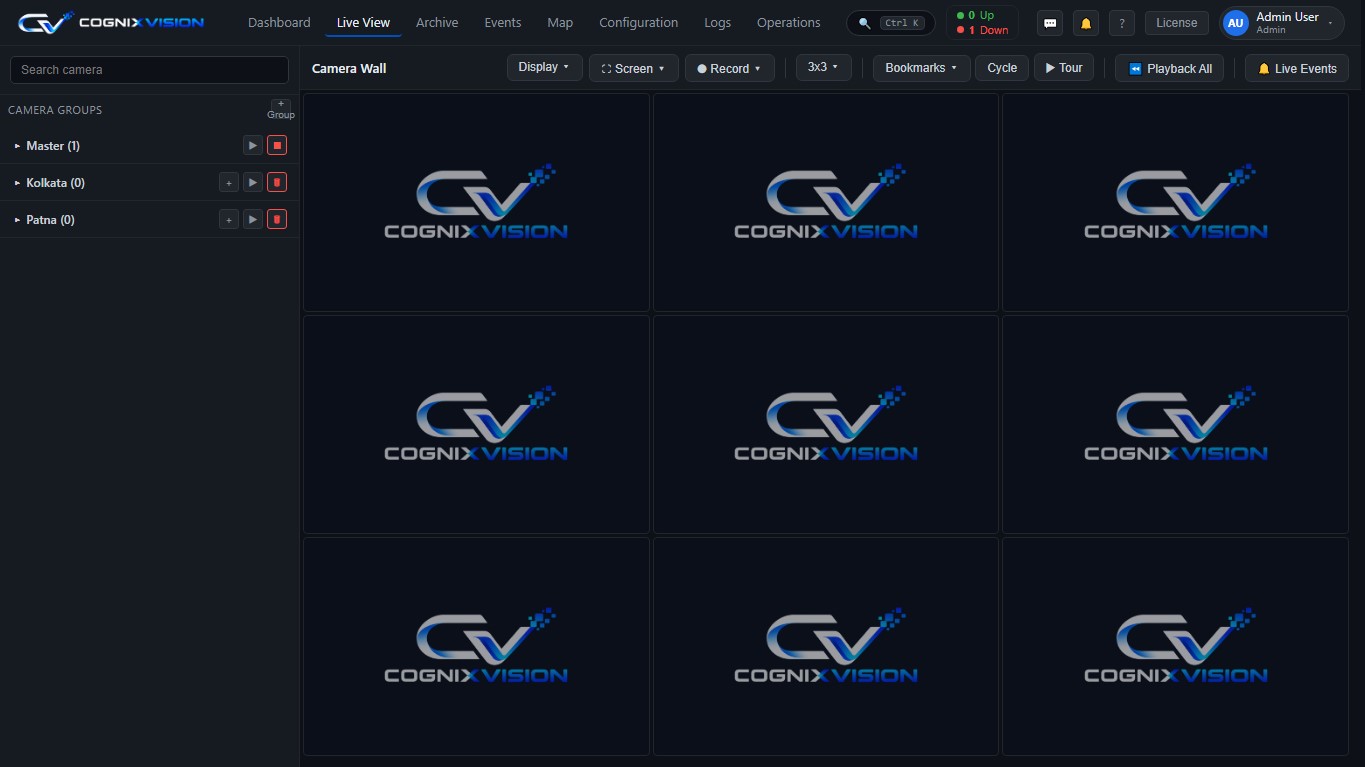Switch to the Events tab
This screenshot has height=767, width=1365.
point(502,22)
